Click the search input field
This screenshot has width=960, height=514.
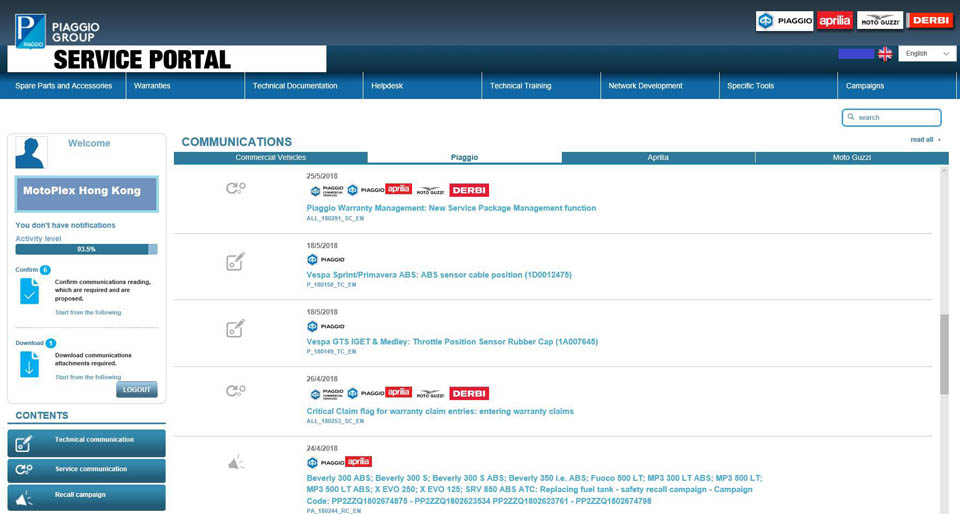point(891,117)
